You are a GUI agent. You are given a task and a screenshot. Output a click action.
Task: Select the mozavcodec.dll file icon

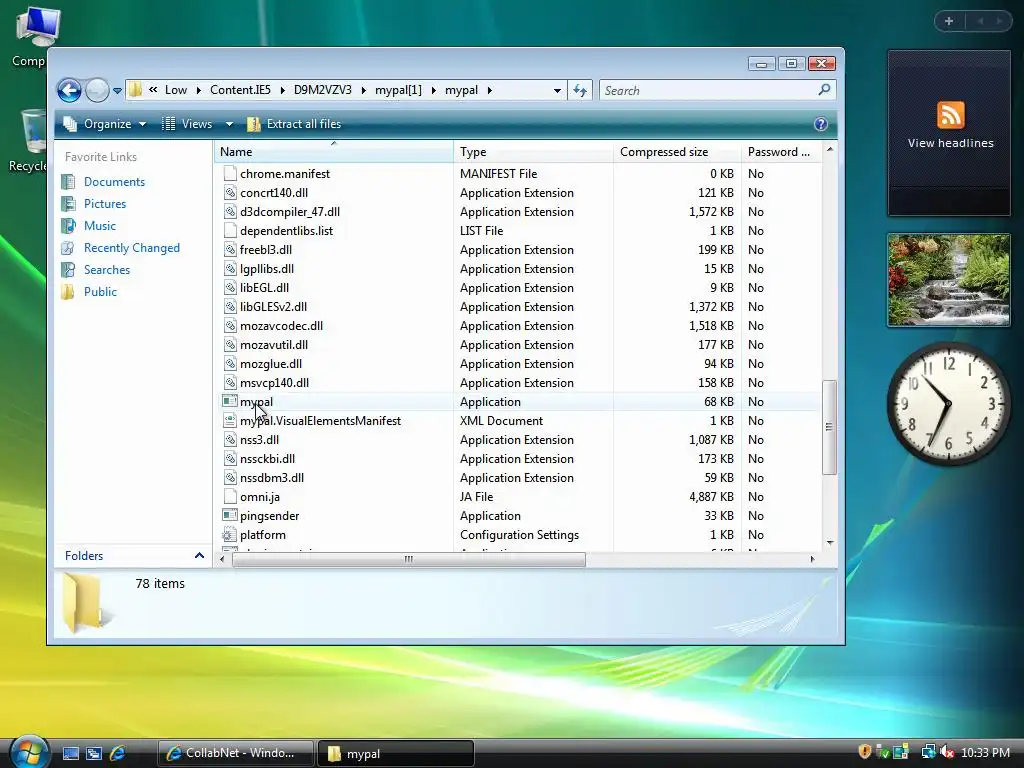[229, 325]
